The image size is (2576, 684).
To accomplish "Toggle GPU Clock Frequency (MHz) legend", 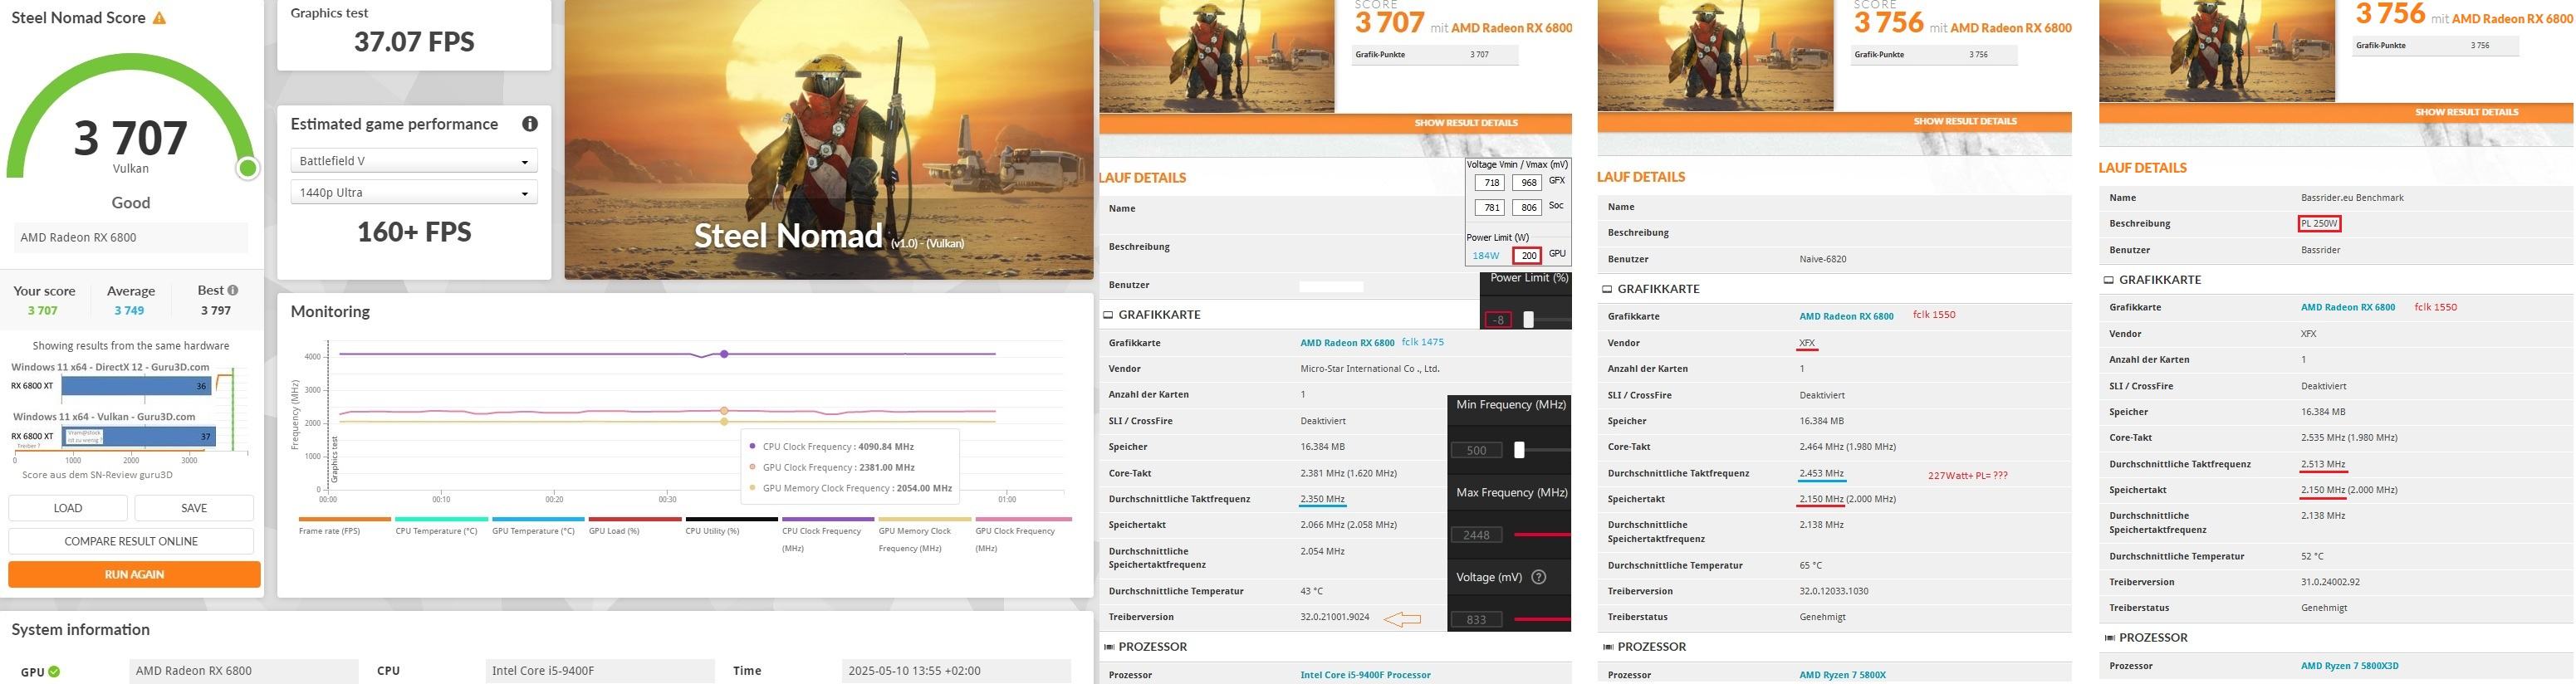I will [1023, 535].
